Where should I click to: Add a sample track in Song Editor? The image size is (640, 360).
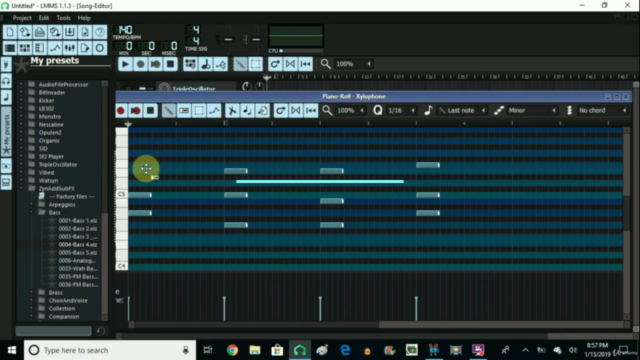point(205,64)
